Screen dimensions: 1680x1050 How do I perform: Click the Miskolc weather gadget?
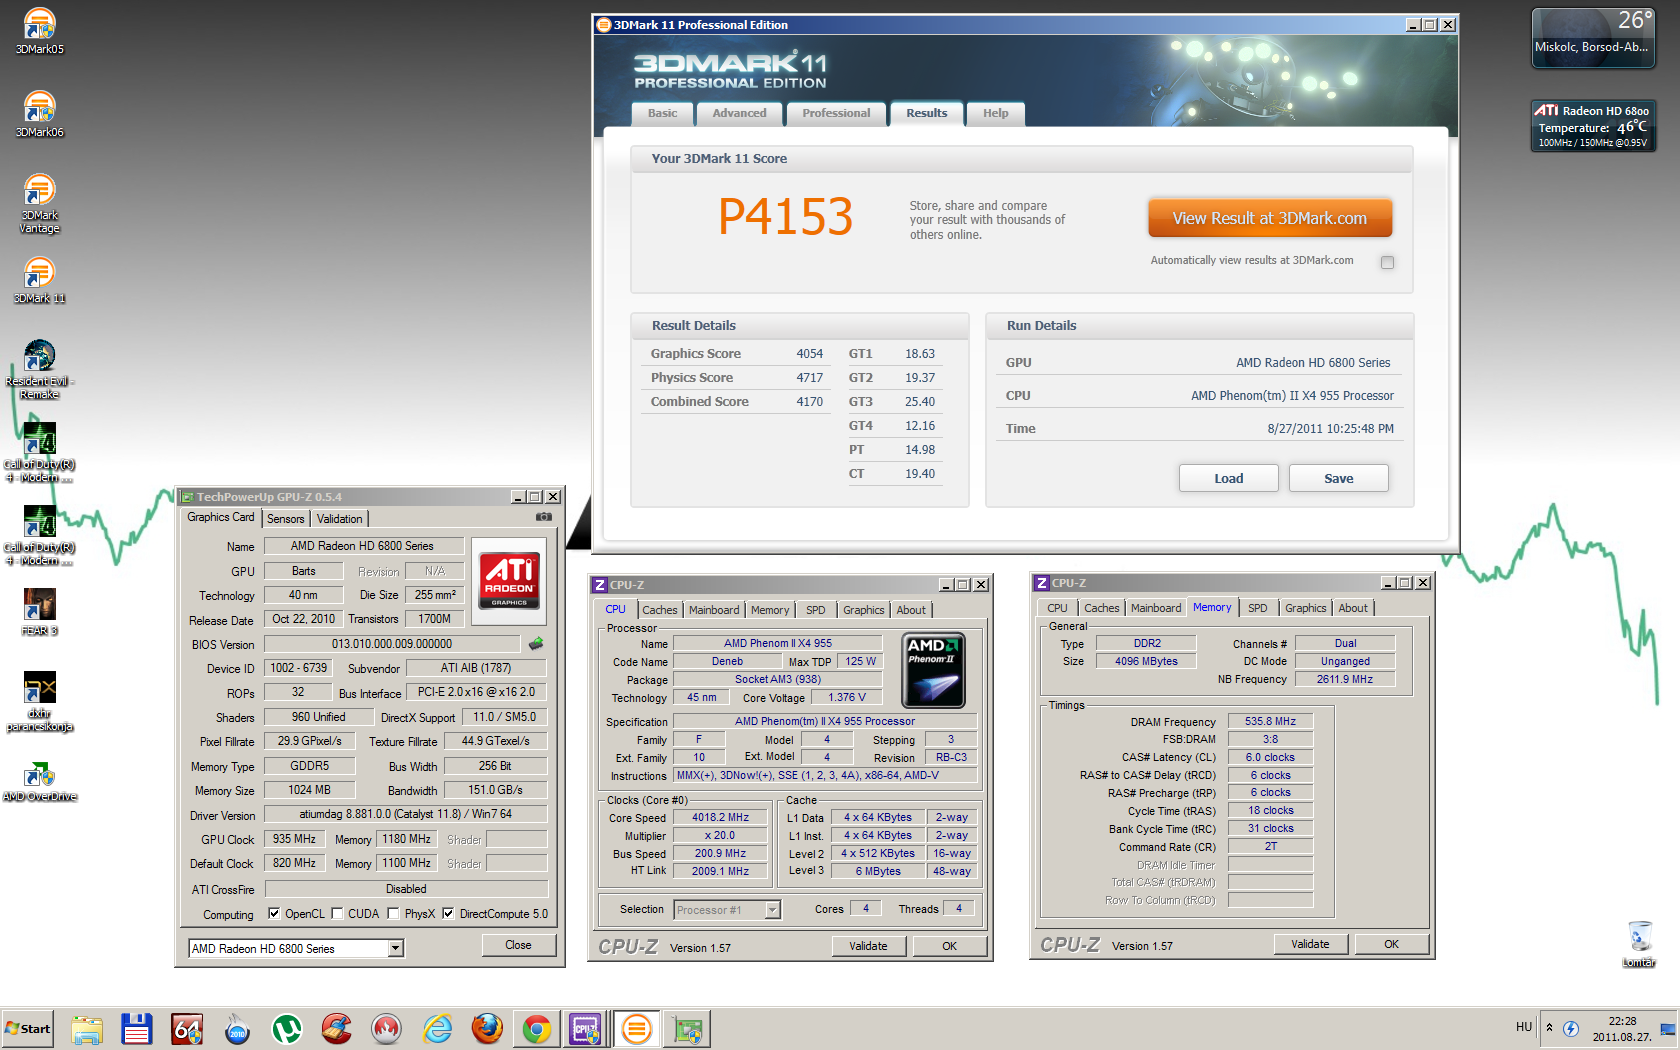coord(1593,38)
